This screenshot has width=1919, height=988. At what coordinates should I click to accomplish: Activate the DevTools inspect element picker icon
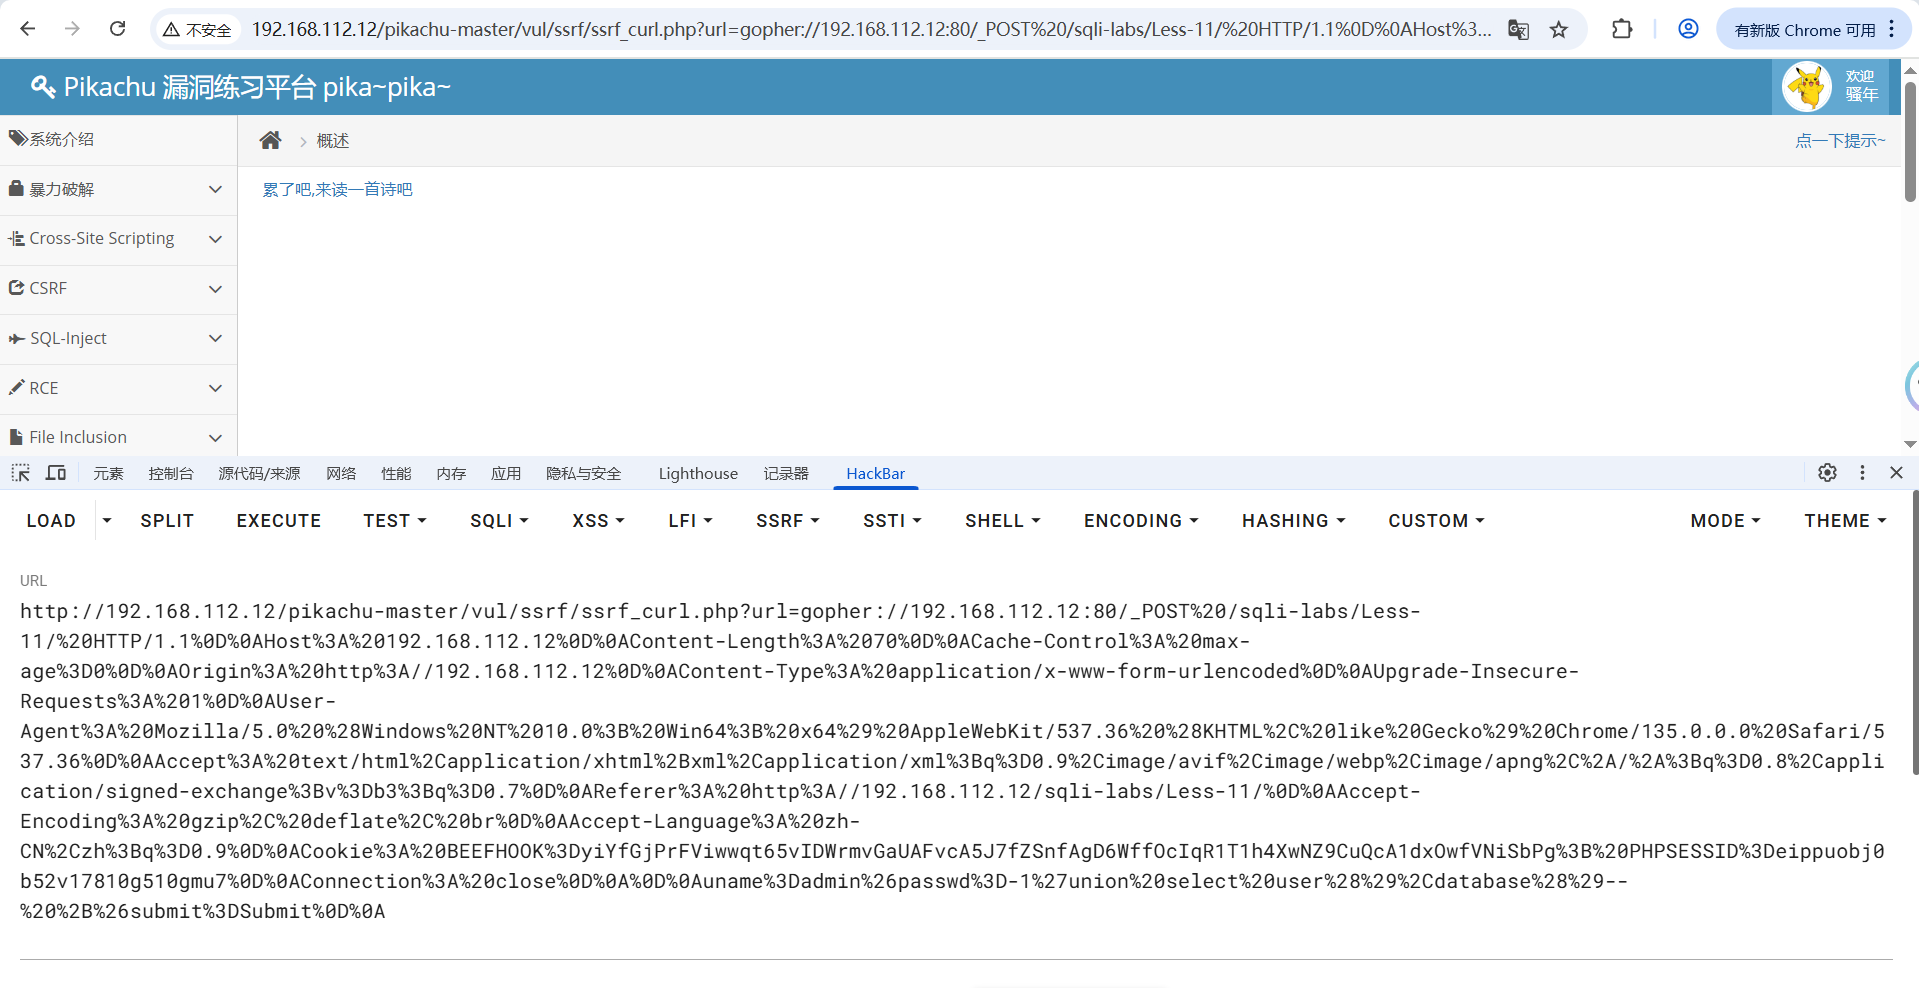coord(21,473)
